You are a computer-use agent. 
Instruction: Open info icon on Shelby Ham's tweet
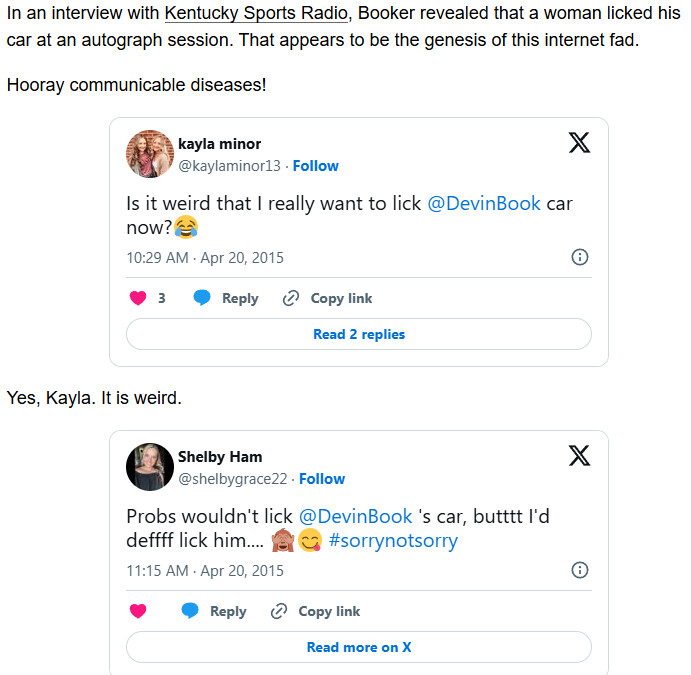click(x=579, y=570)
